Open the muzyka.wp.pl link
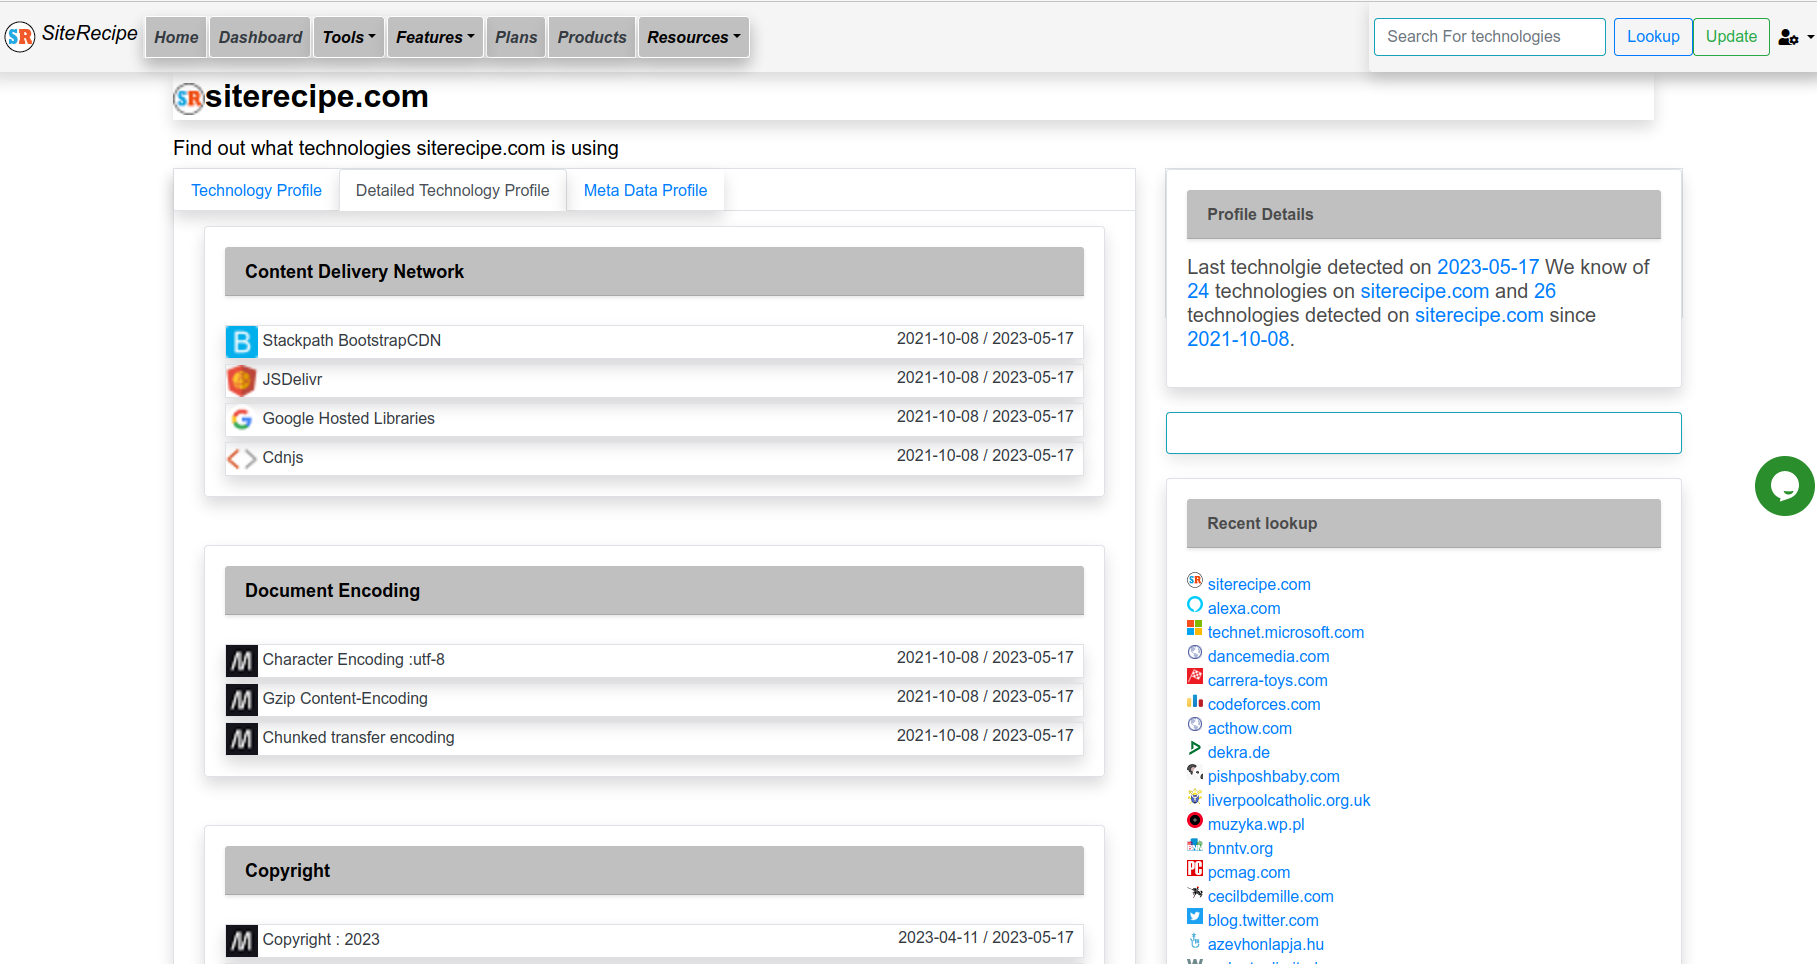Viewport: 1817px width, 964px height. 1256,825
